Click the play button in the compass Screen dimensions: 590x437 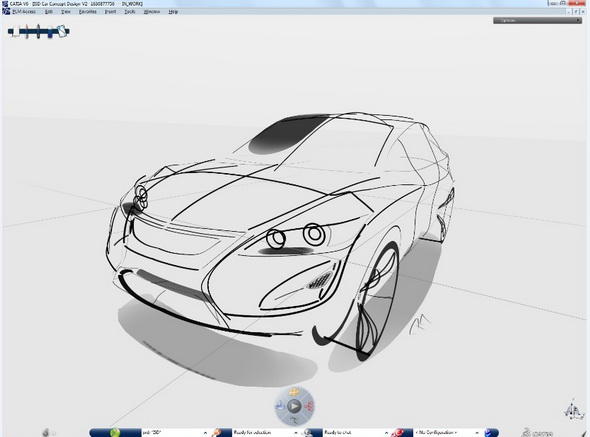point(294,406)
